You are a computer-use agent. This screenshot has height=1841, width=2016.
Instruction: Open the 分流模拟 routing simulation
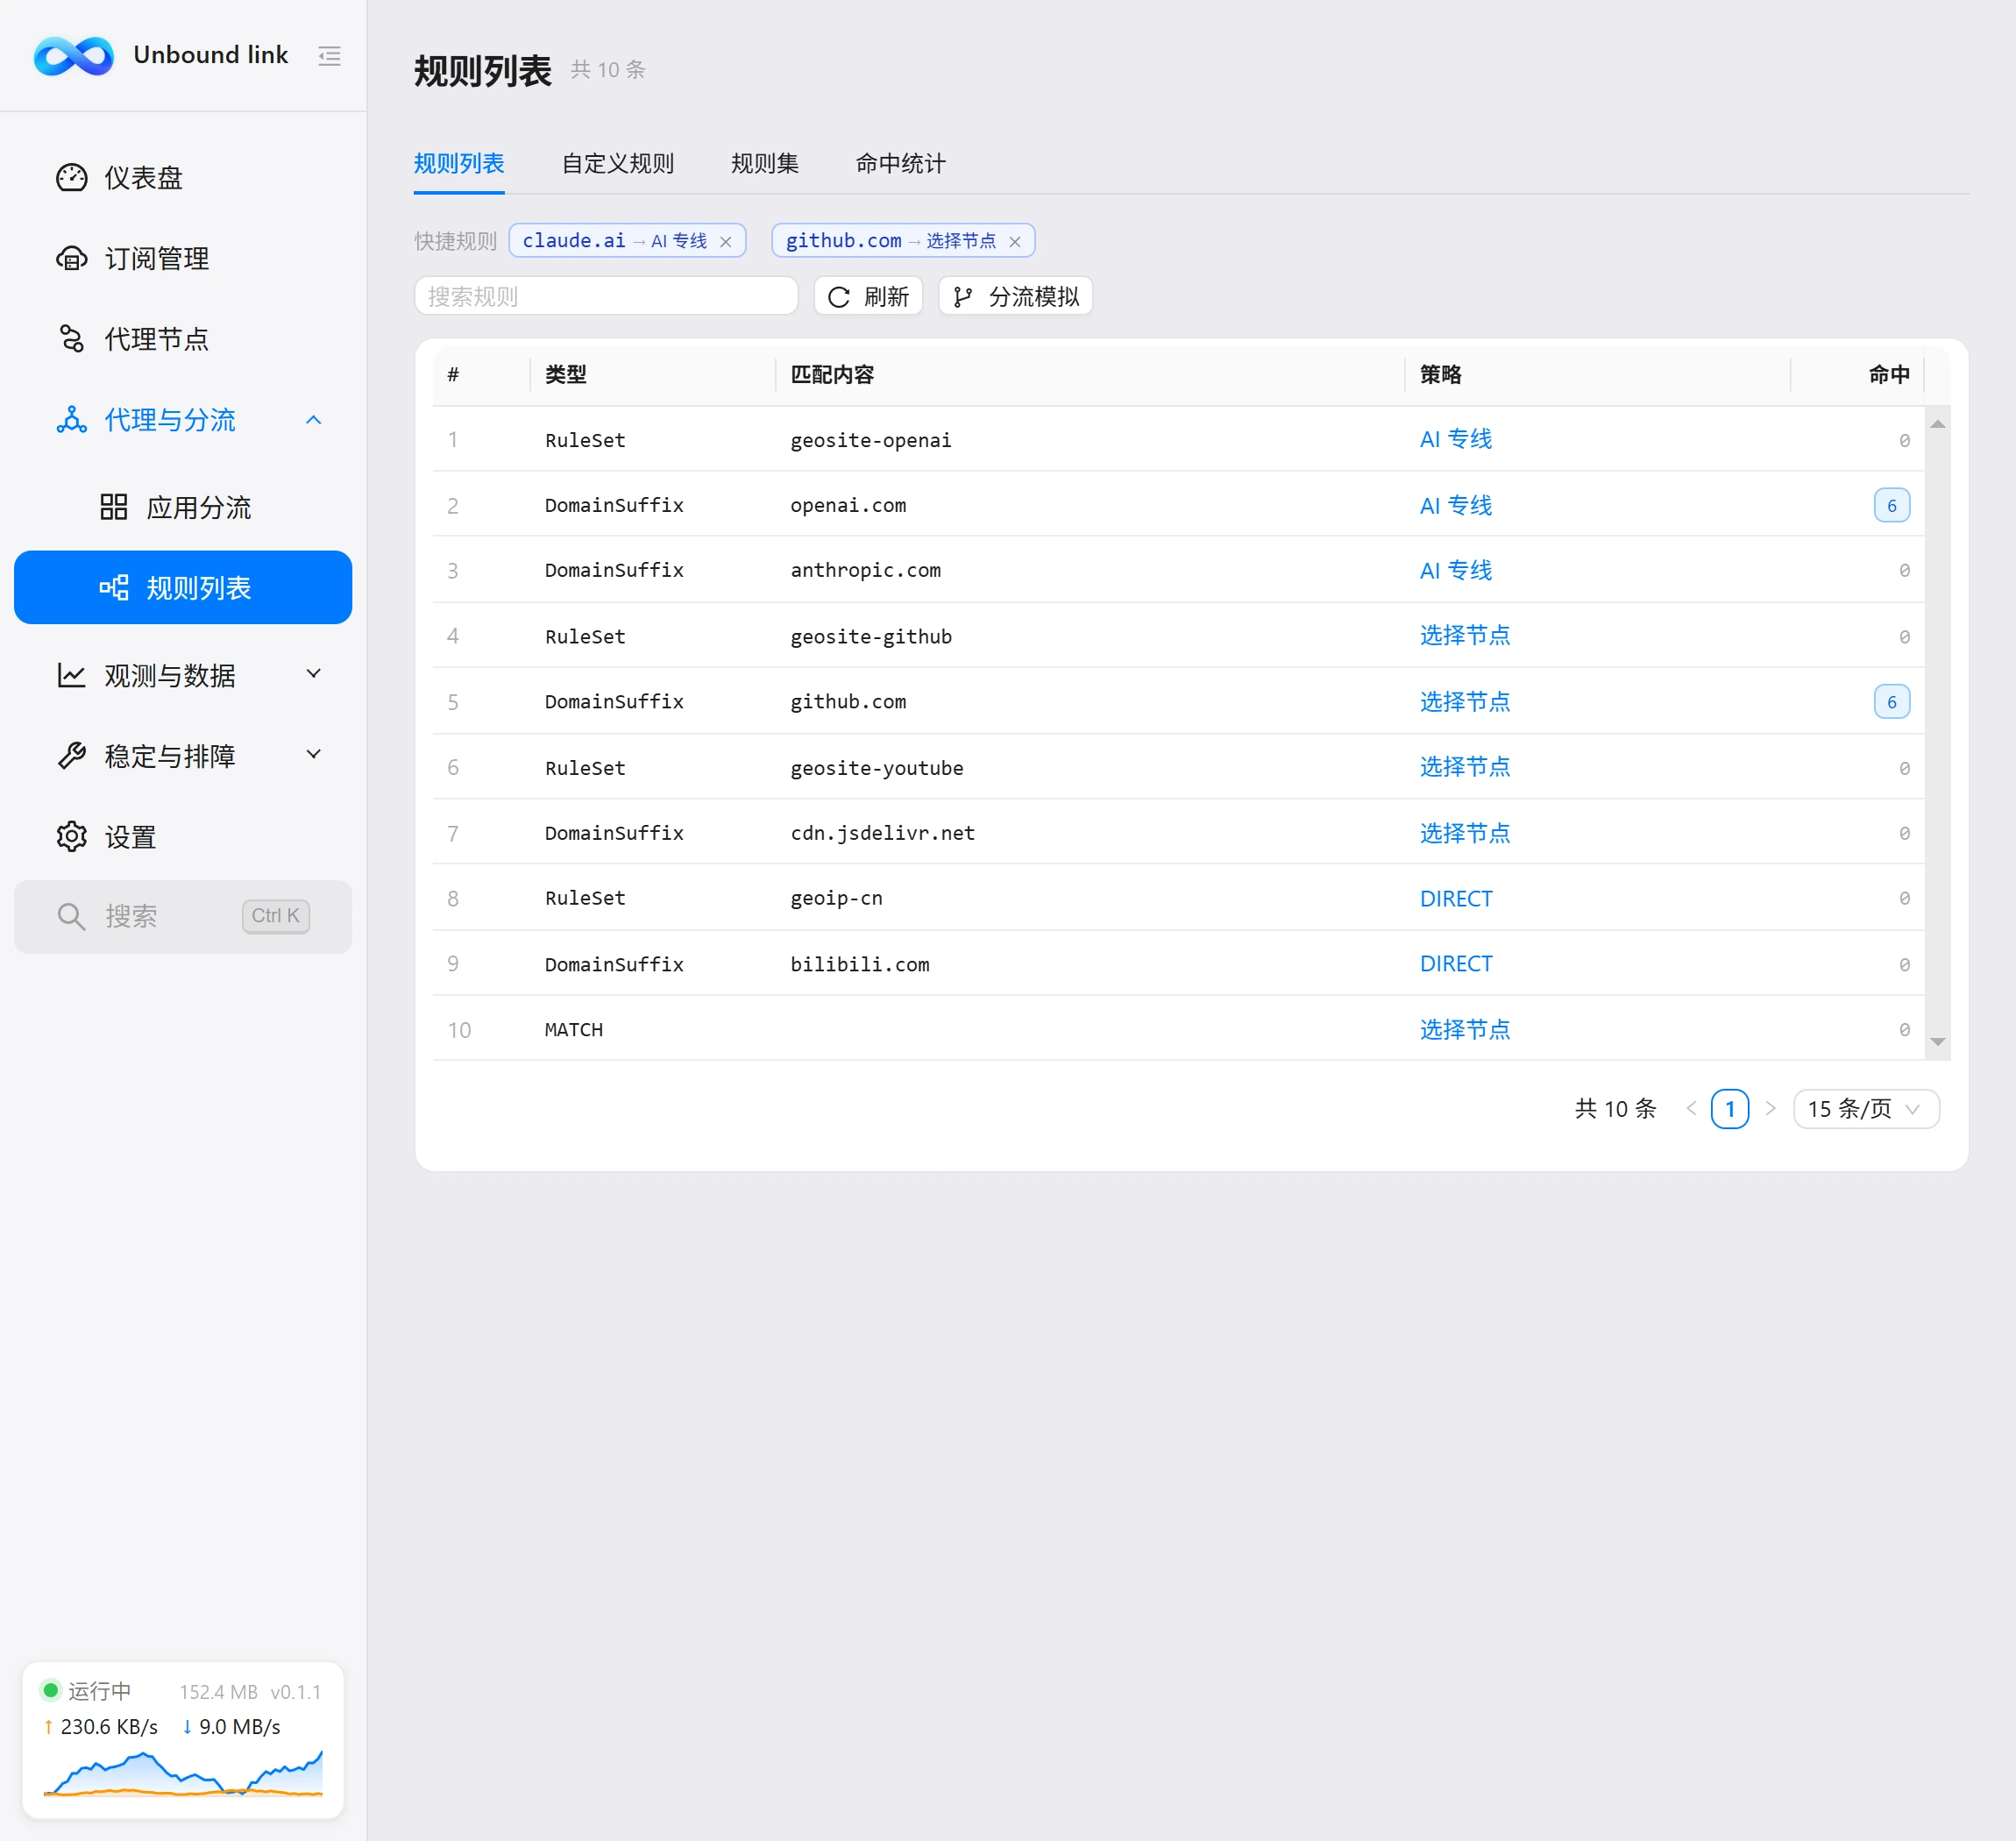(x=1015, y=297)
